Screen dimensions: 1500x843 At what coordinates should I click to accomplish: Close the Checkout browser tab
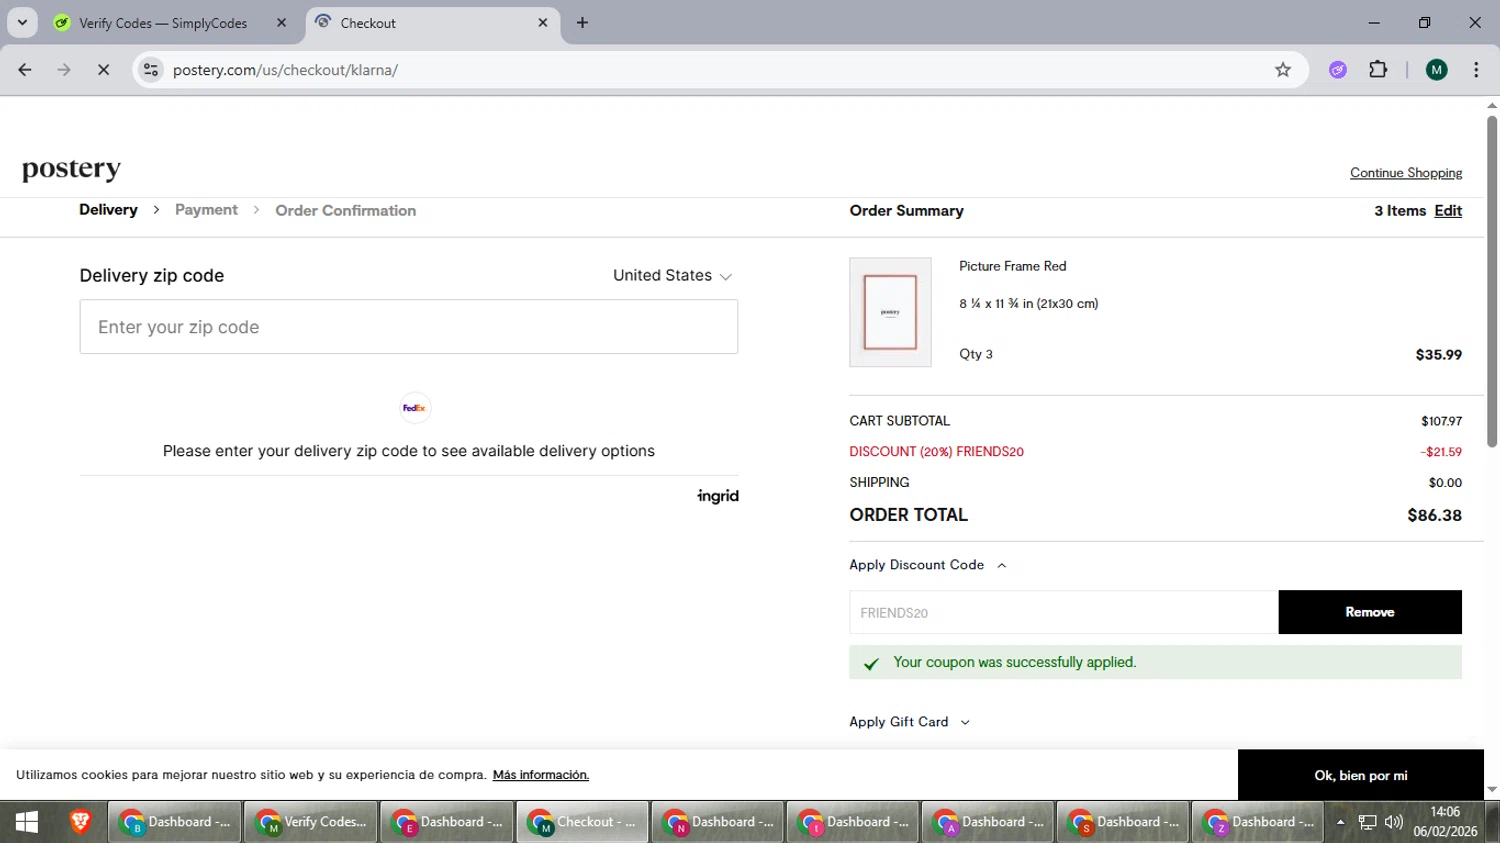[x=543, y=23]
